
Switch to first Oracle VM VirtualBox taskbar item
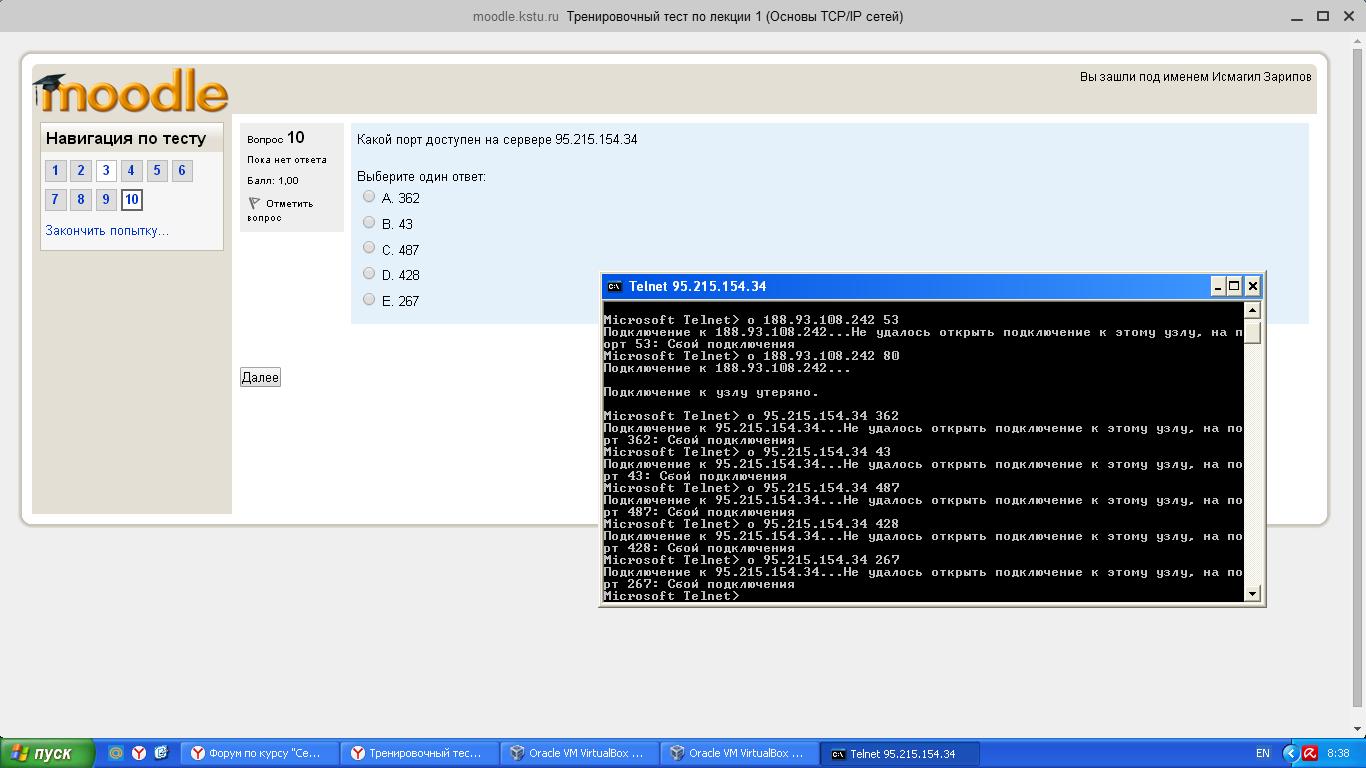[x=580, y=754]
